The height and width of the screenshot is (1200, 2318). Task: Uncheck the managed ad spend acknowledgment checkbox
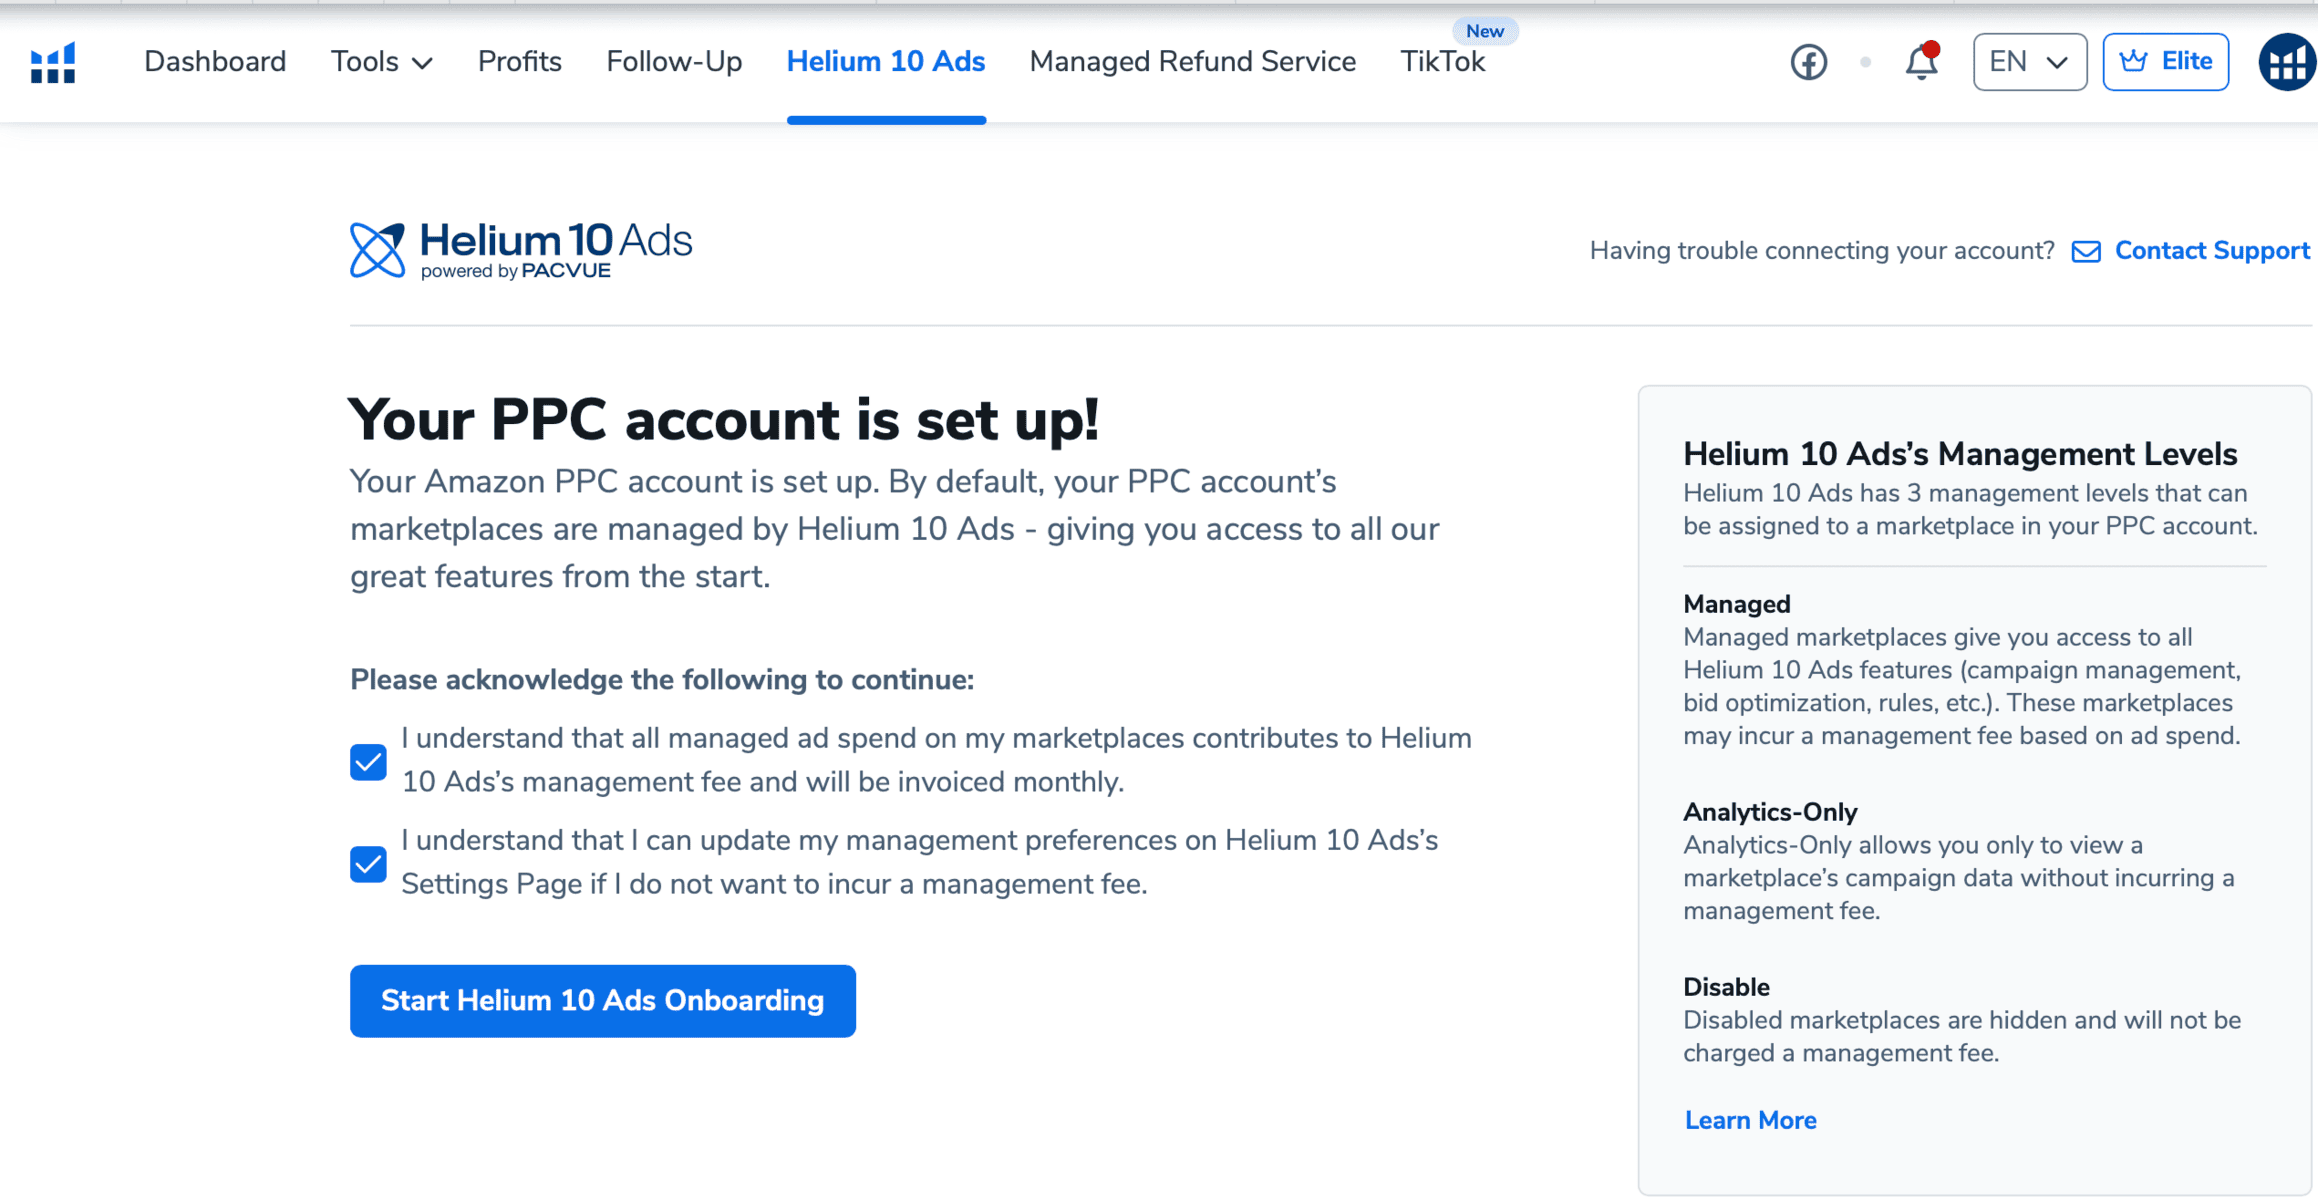pyautogui.click(x=368, y=762)
